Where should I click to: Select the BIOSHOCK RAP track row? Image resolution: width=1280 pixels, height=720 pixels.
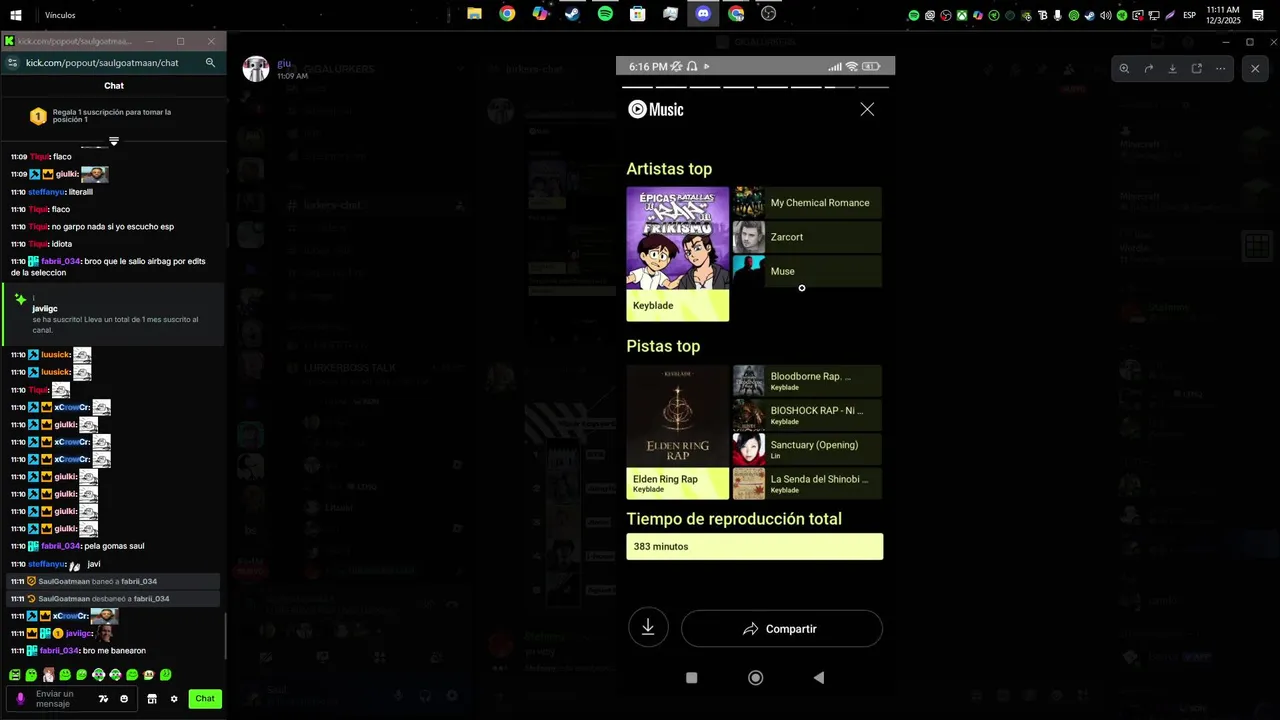[x=807, y=415]
